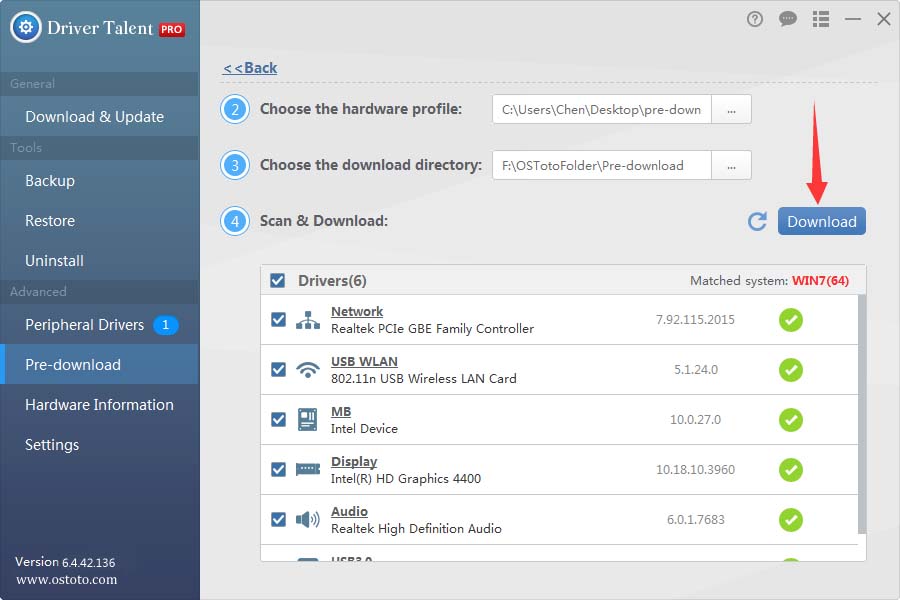Click the Network driver icon
Image resolution: width=900 pixels, height=600 pixels.
308,320
